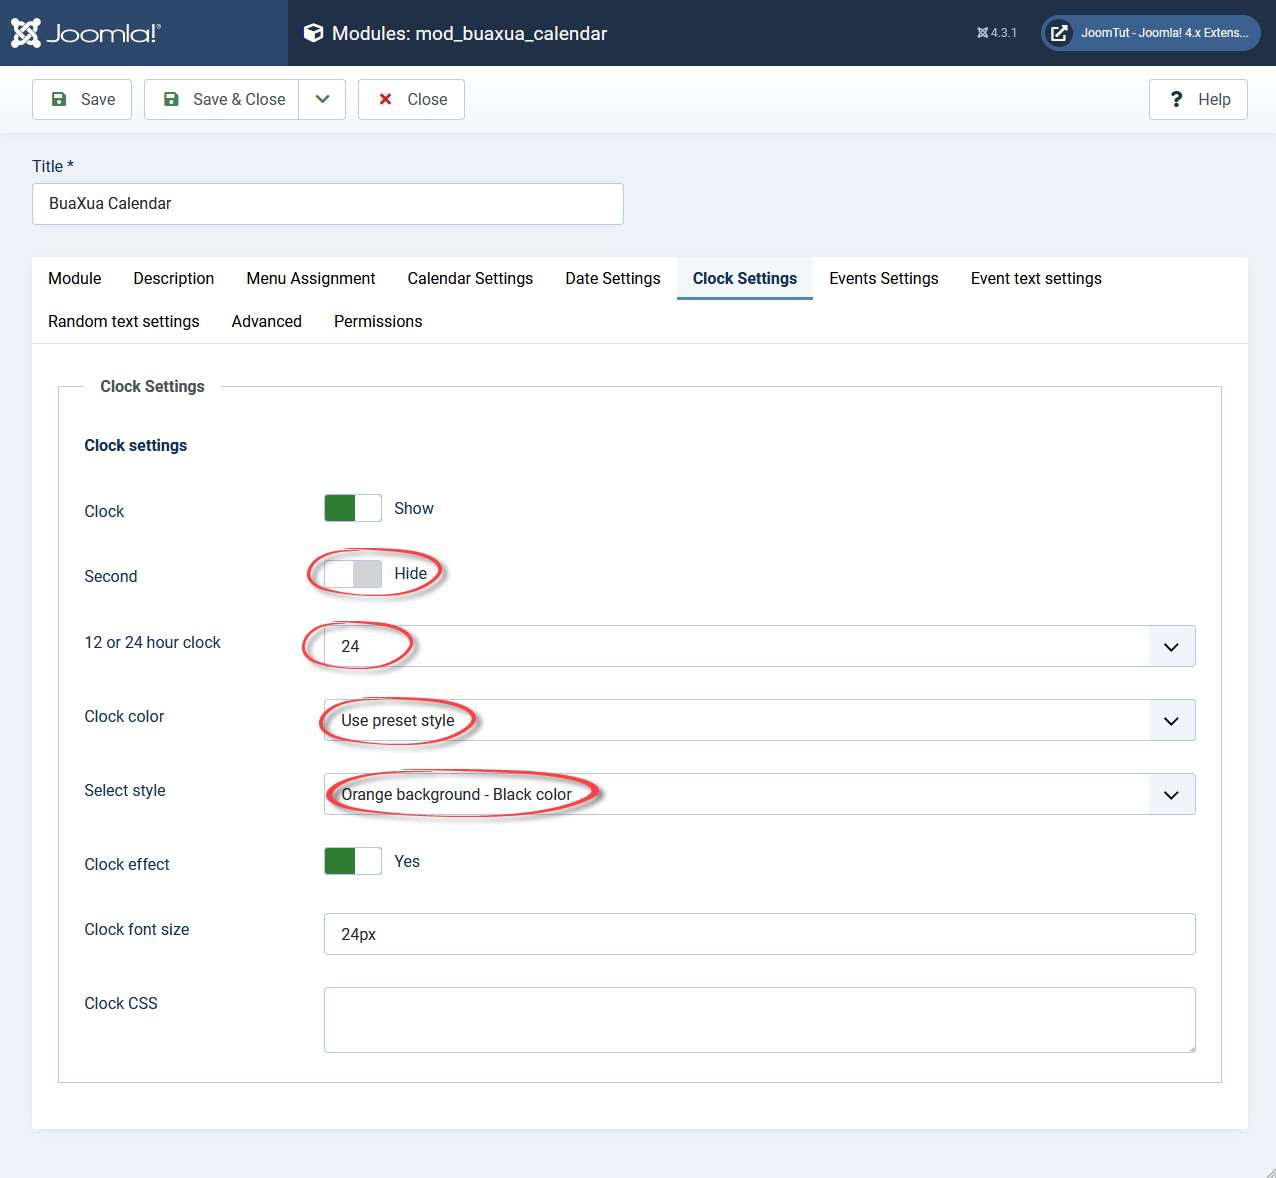This screenshot has width=1276, height=1178.
Task: Click the 'Clock effect' label
Action: (127, 864)
